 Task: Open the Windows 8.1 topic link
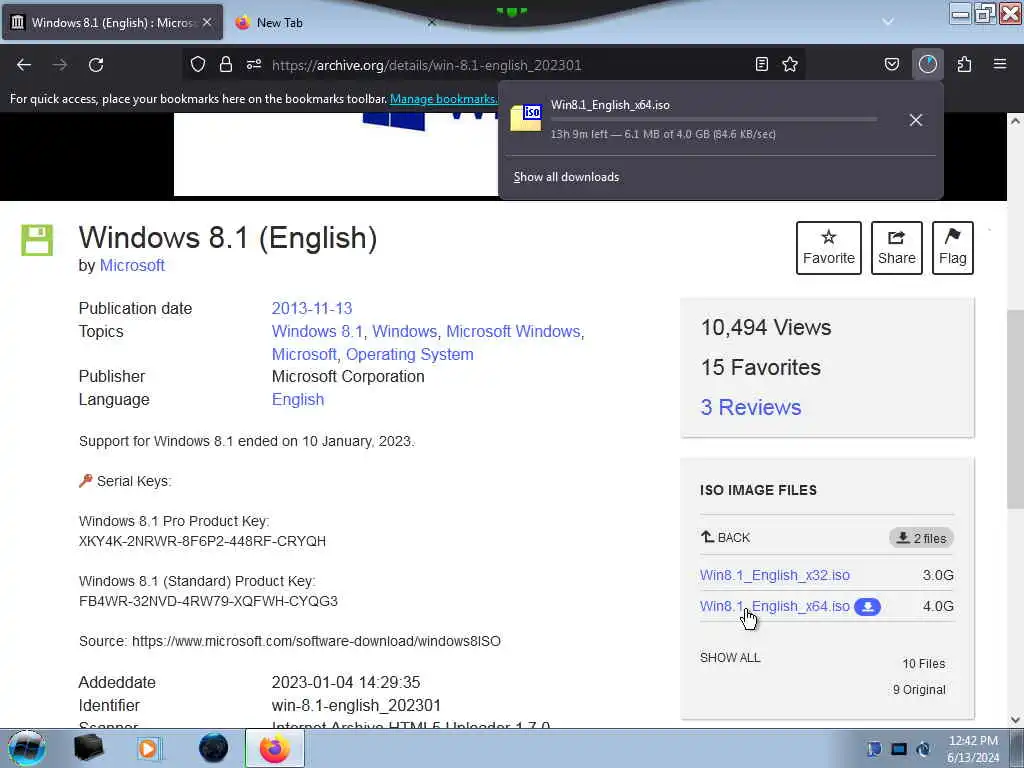click(x=317, y=331)
